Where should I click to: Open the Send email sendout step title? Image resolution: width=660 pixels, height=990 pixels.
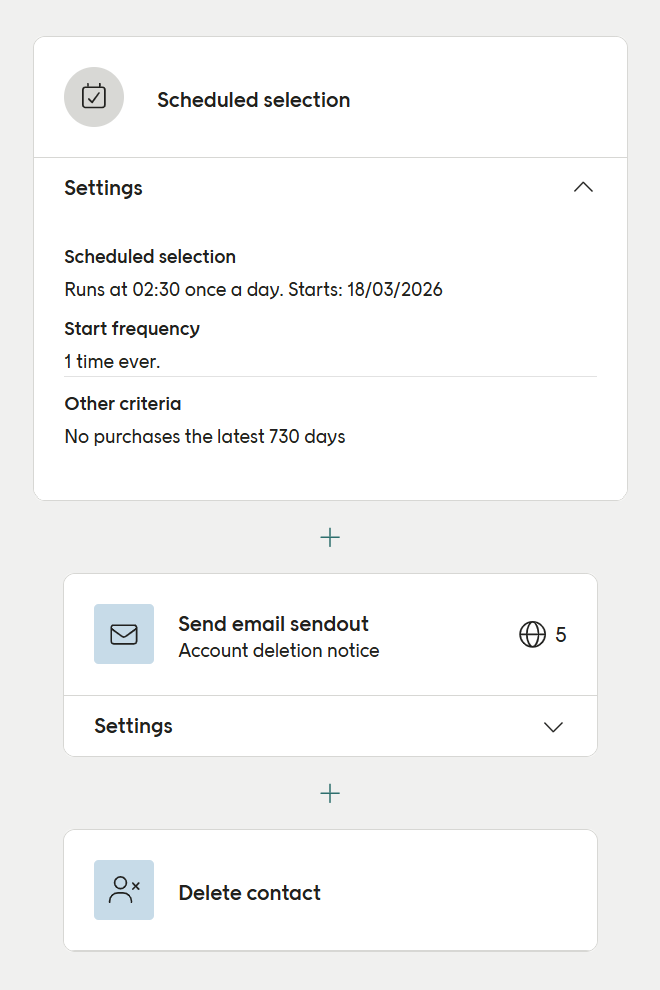[273, 624]
